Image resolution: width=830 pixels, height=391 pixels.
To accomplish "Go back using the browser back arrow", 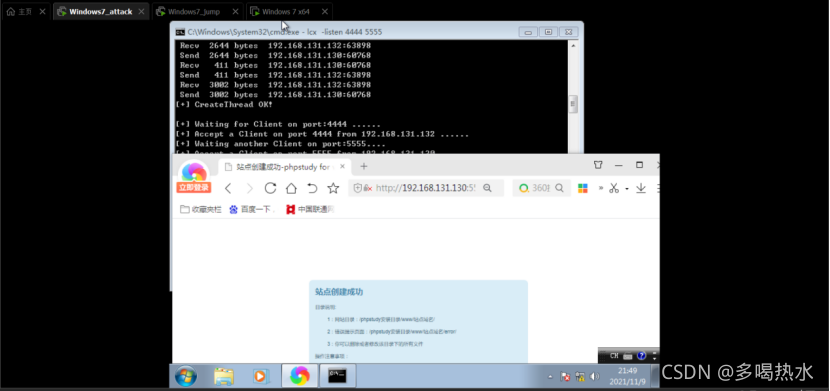I will pyautogui.click(x=228, y=188).
